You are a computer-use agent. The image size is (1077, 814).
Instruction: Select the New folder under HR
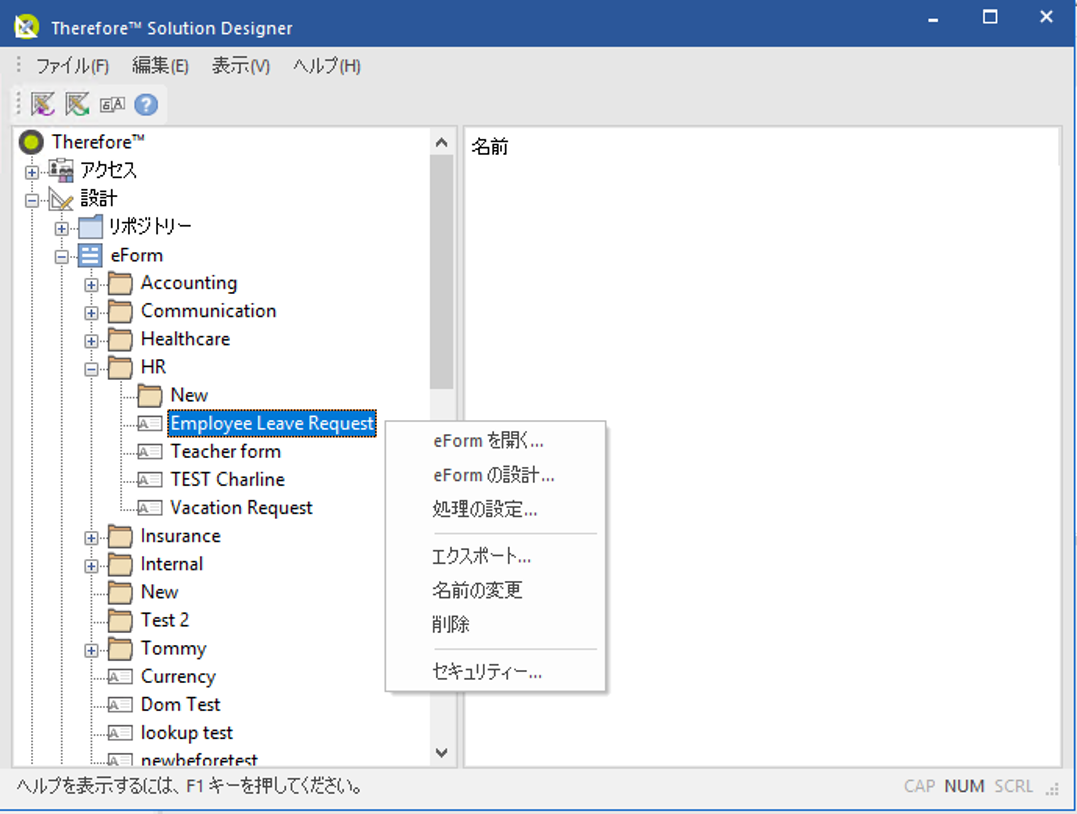point(189,396)
